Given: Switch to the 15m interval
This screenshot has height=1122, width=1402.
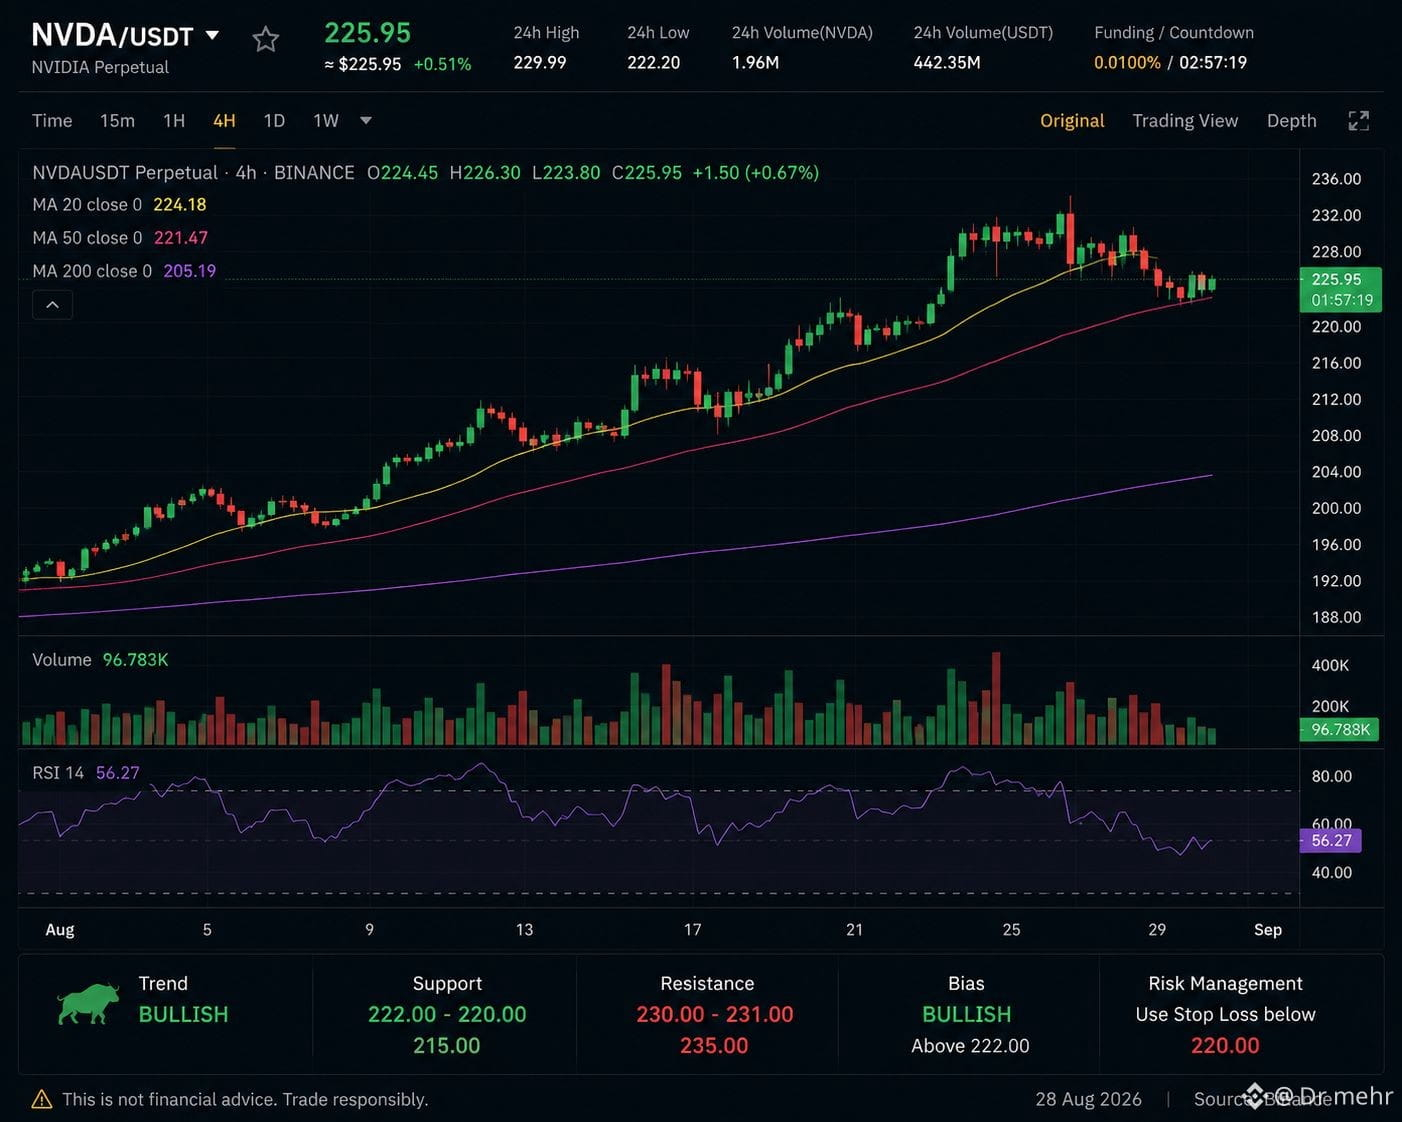Looking at the screenshot, I should coord(117,121).
